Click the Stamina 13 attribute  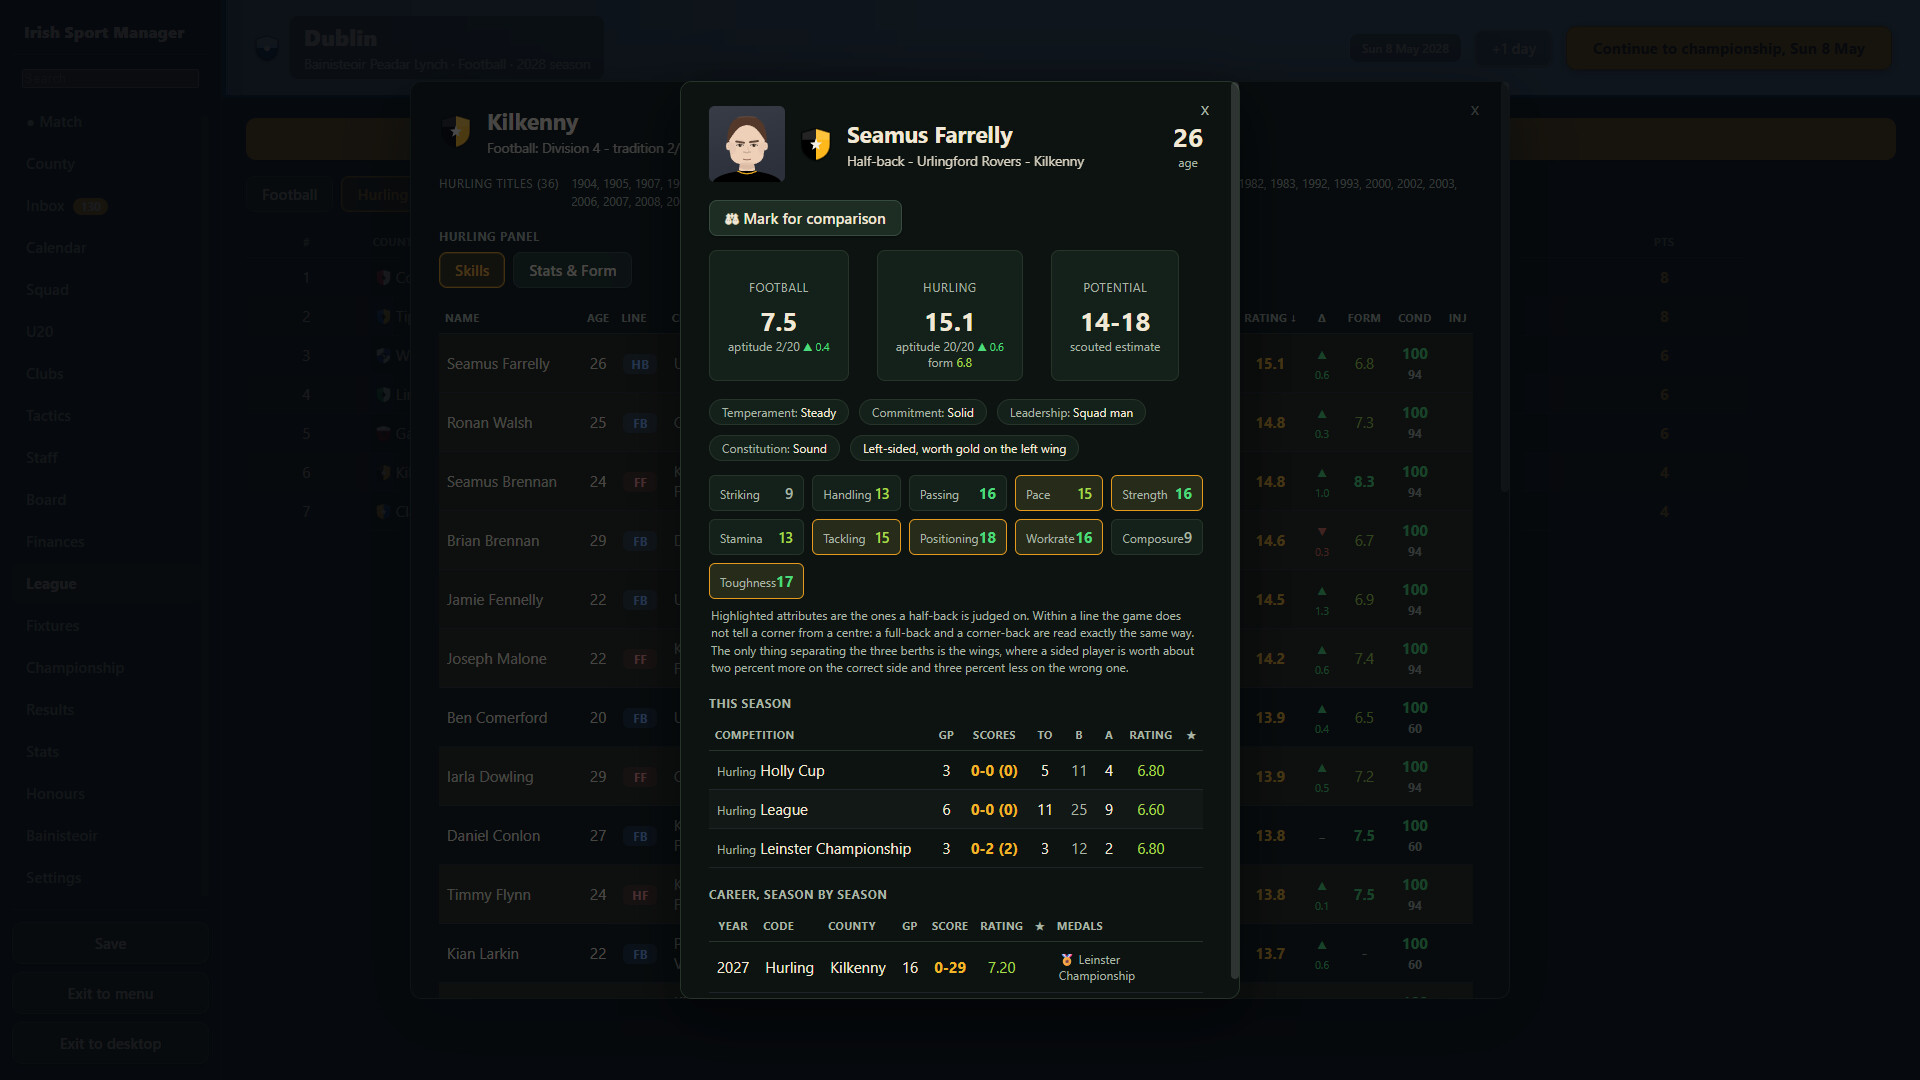point(756,538)
